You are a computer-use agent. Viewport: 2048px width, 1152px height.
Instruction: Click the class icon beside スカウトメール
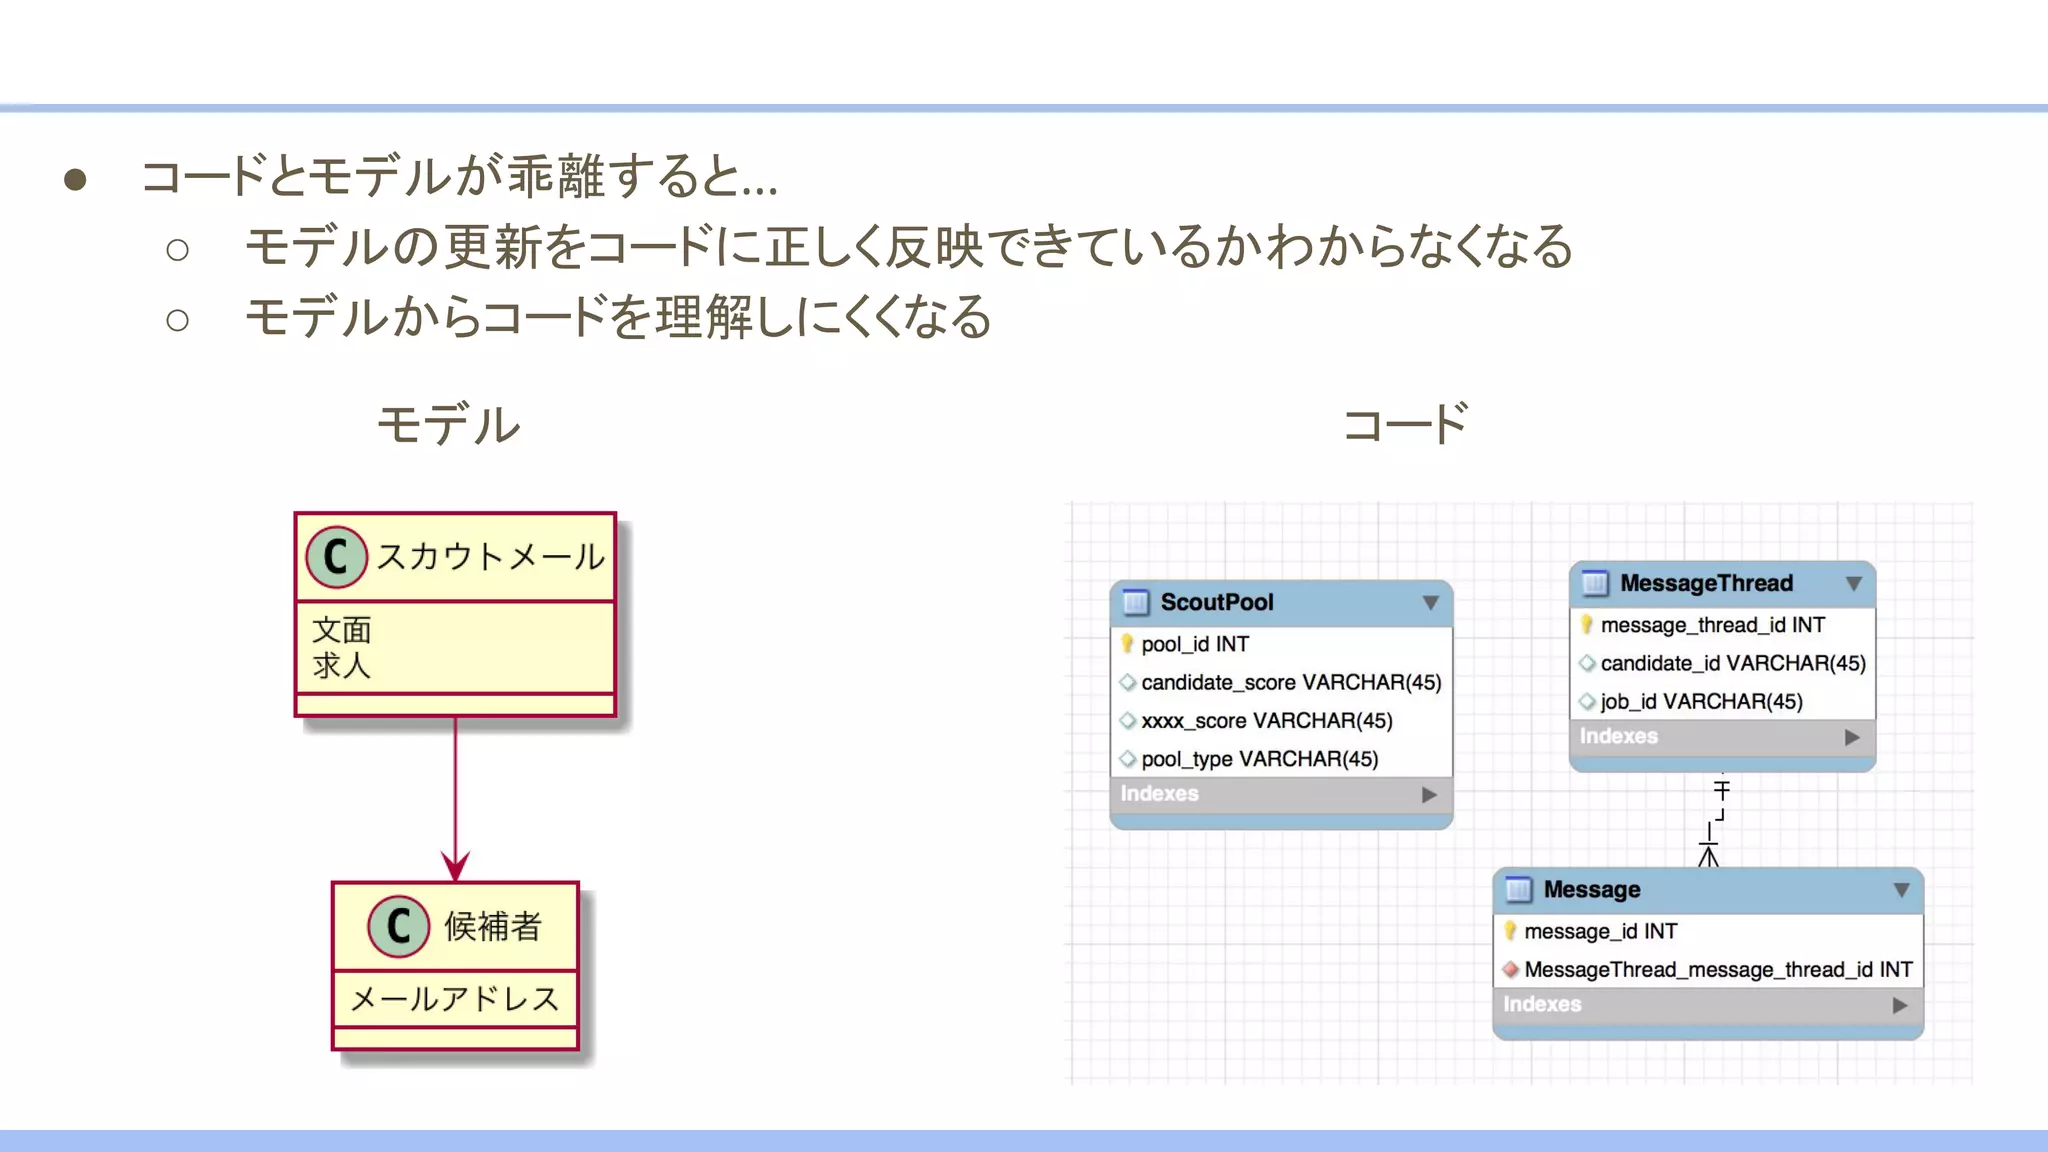coord(336,557)
